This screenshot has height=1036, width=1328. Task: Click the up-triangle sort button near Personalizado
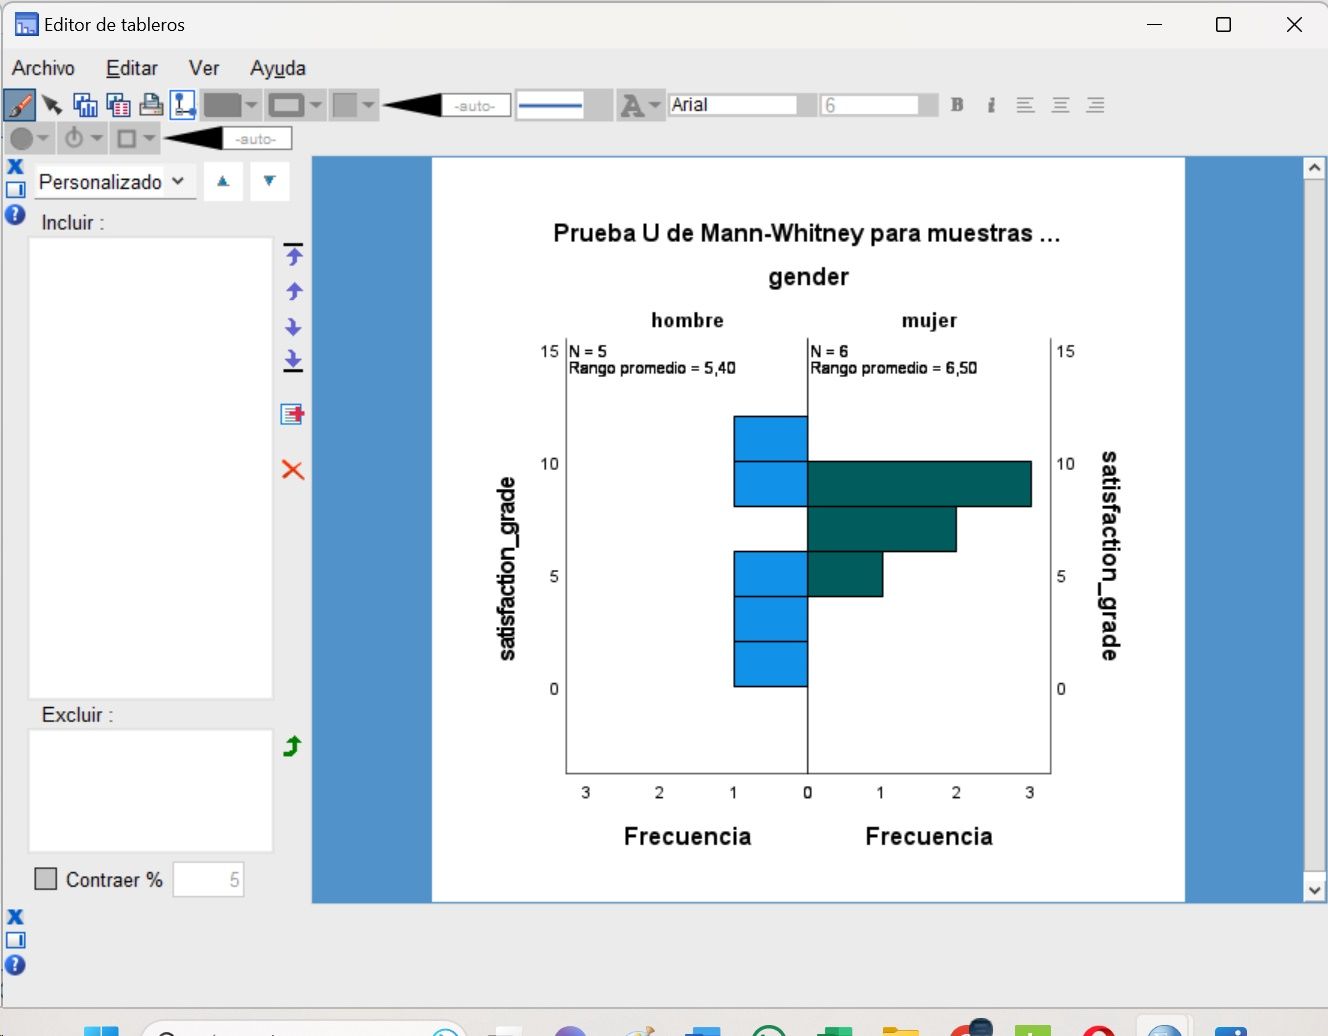tap(223, 181)
